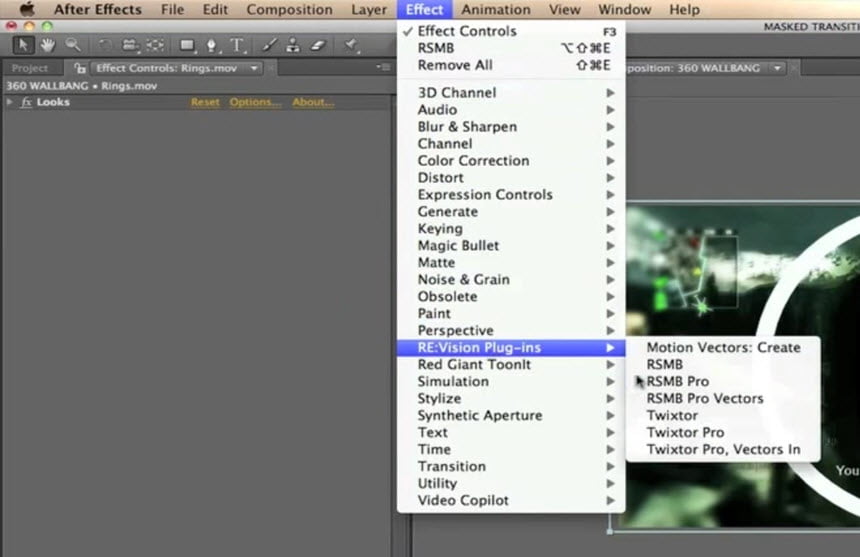Expand Blur & Sharpen submenu
This screenshot has width=860, height=557.
(511, 127)
